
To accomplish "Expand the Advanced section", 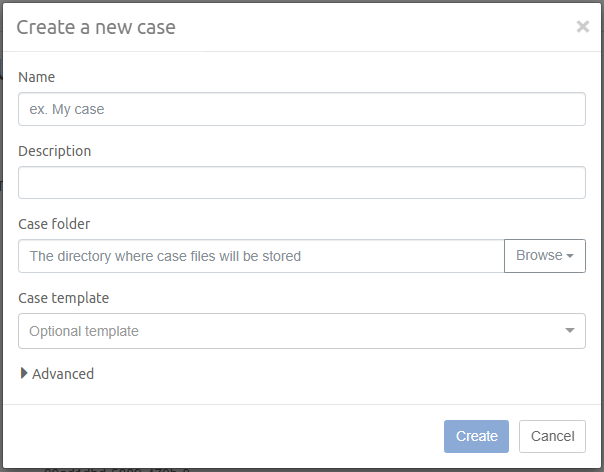I will 62,374.
